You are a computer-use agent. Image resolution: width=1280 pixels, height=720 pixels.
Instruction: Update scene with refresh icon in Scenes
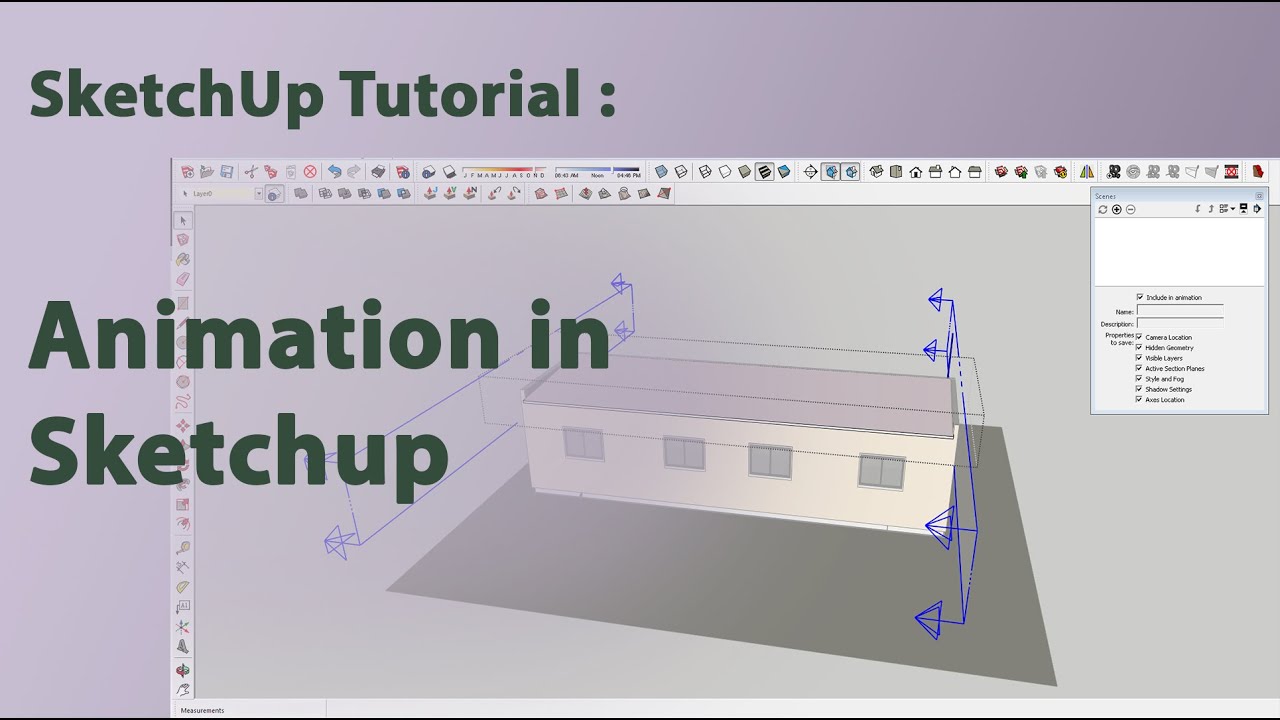pos(1103,209)
